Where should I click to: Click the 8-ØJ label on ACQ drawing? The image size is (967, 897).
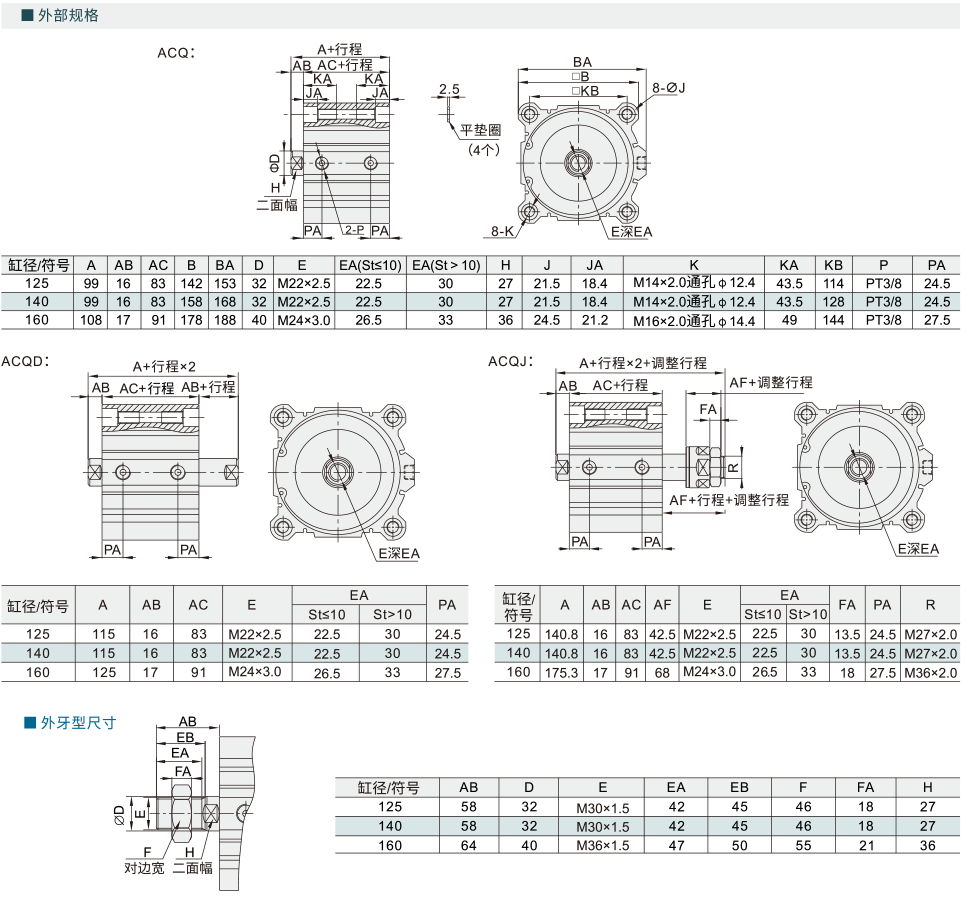point(669,88)
